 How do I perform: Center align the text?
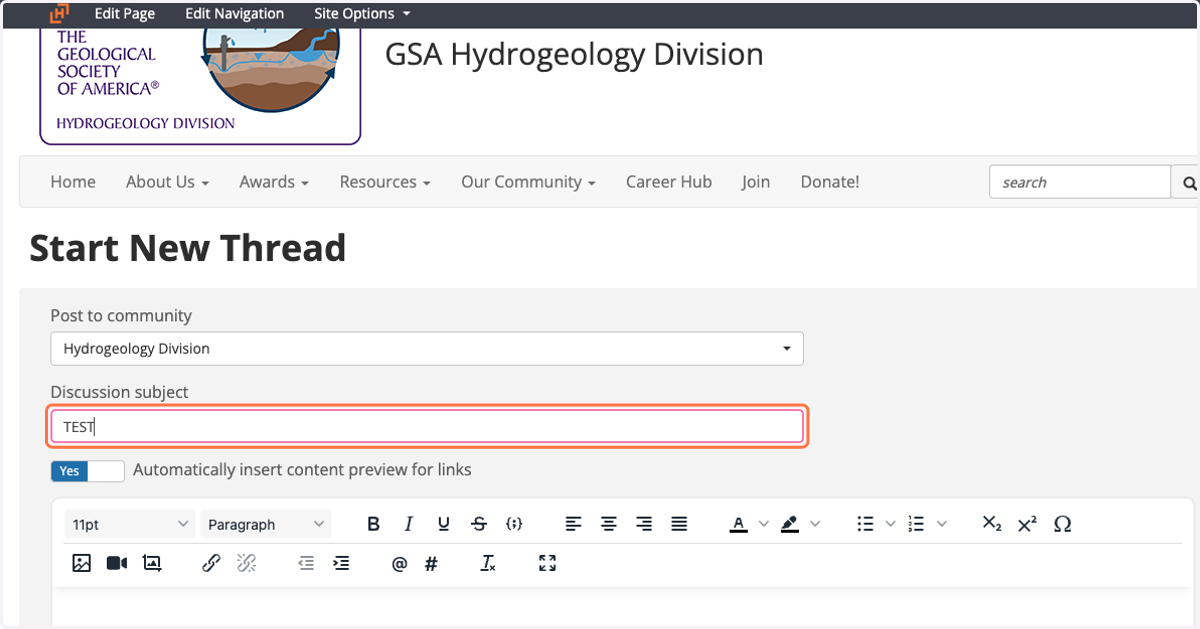pos(609,524)
